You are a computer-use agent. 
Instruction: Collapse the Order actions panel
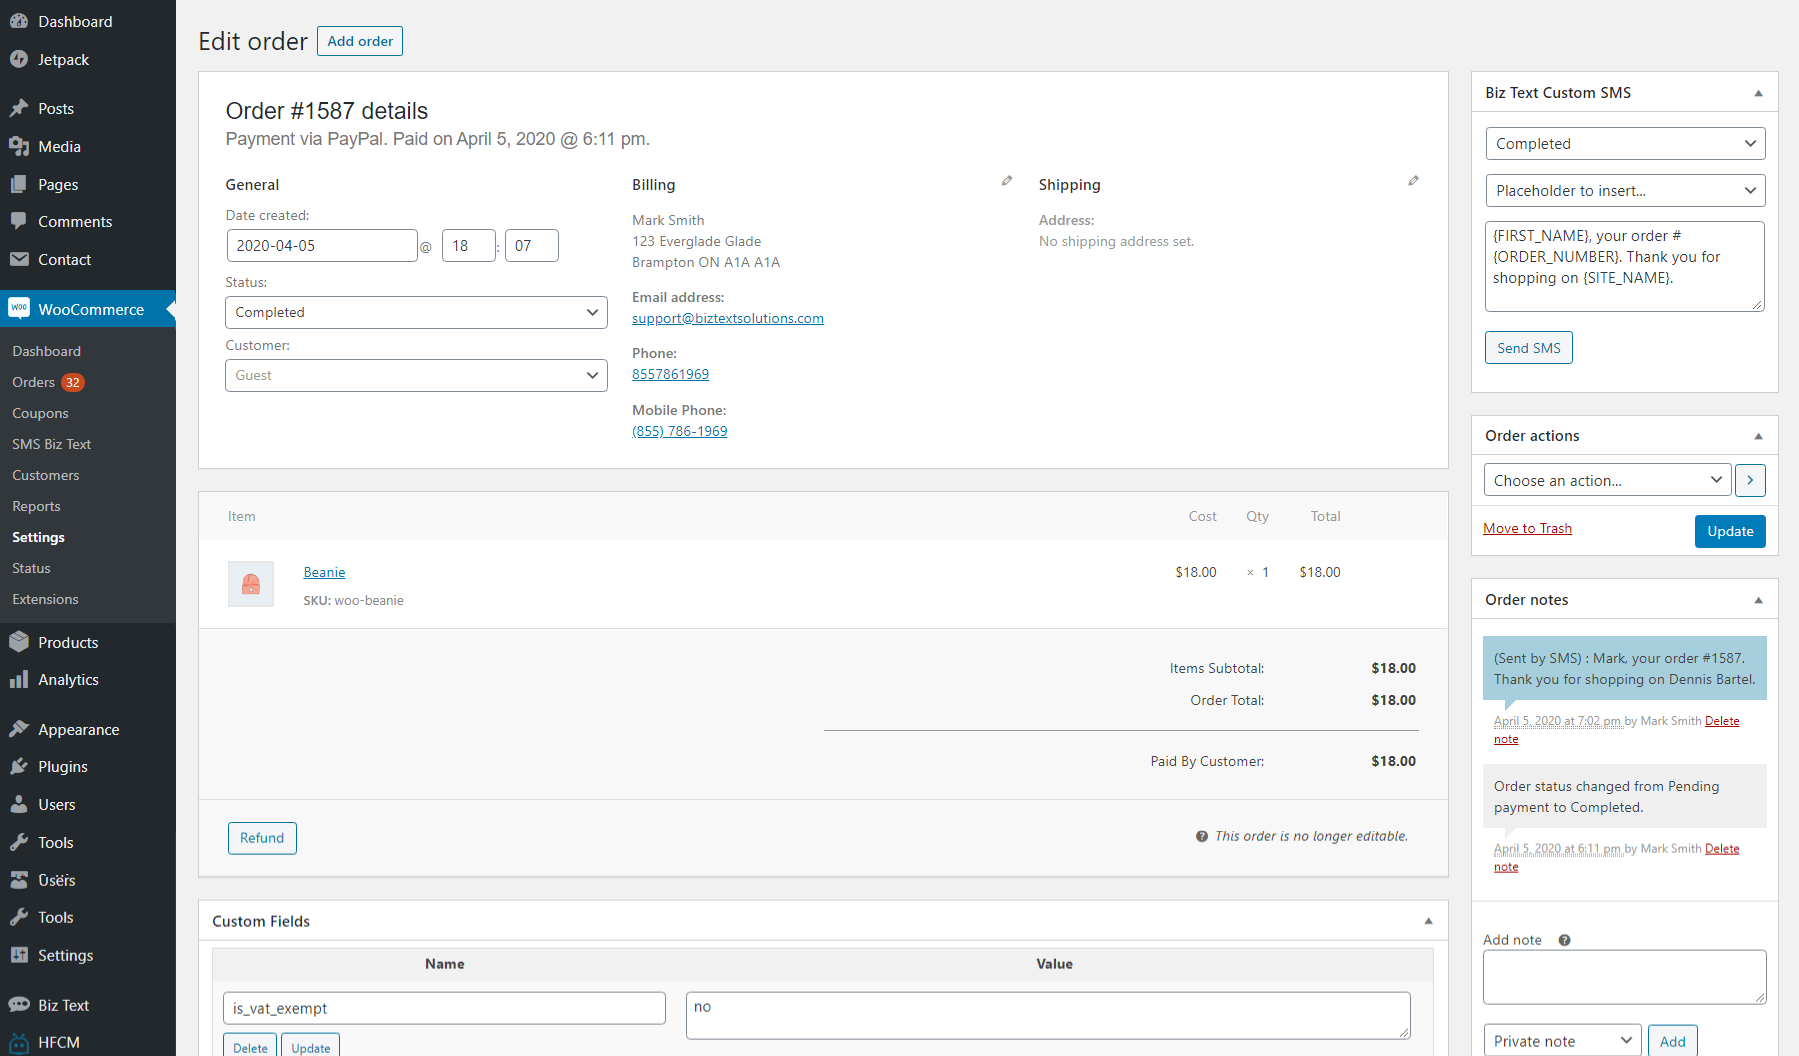click(x=1758, y=436)
